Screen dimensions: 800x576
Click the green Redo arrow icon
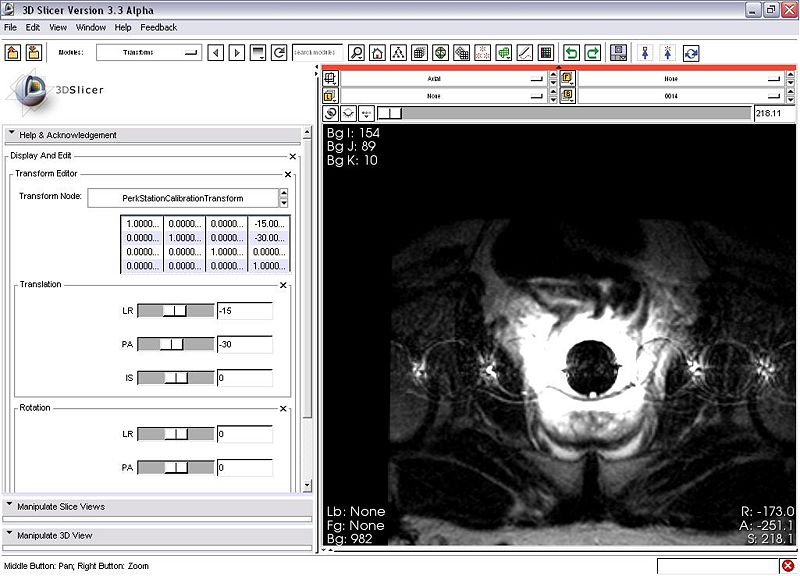pos(592,53)
